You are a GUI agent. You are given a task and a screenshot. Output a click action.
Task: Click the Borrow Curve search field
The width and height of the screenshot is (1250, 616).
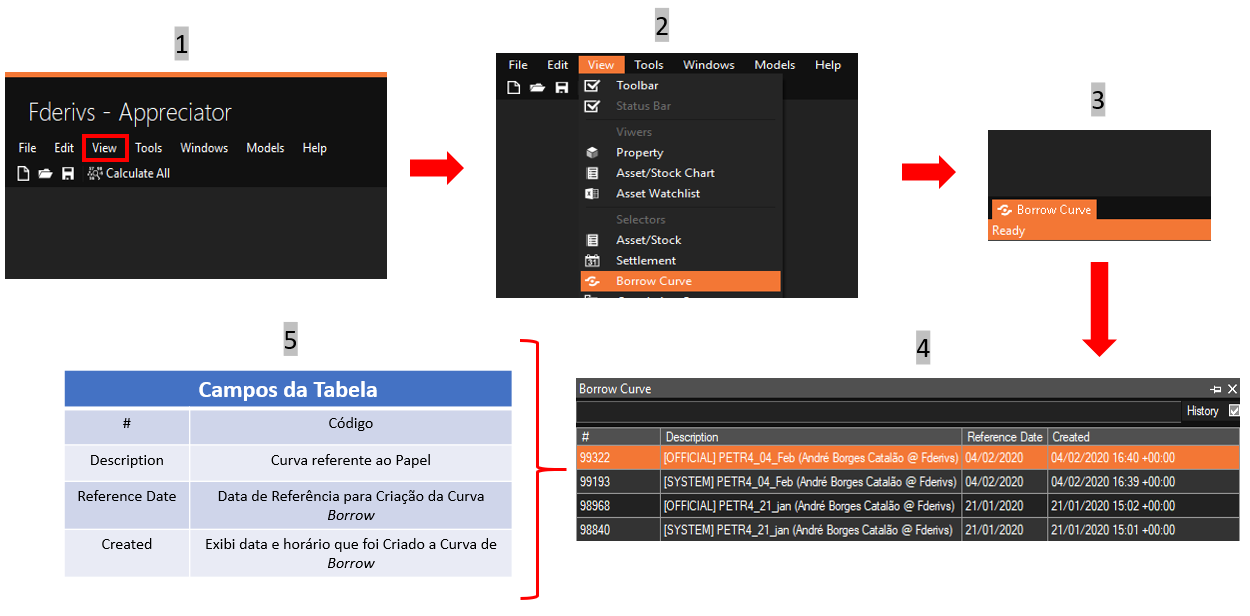(878, 411)
